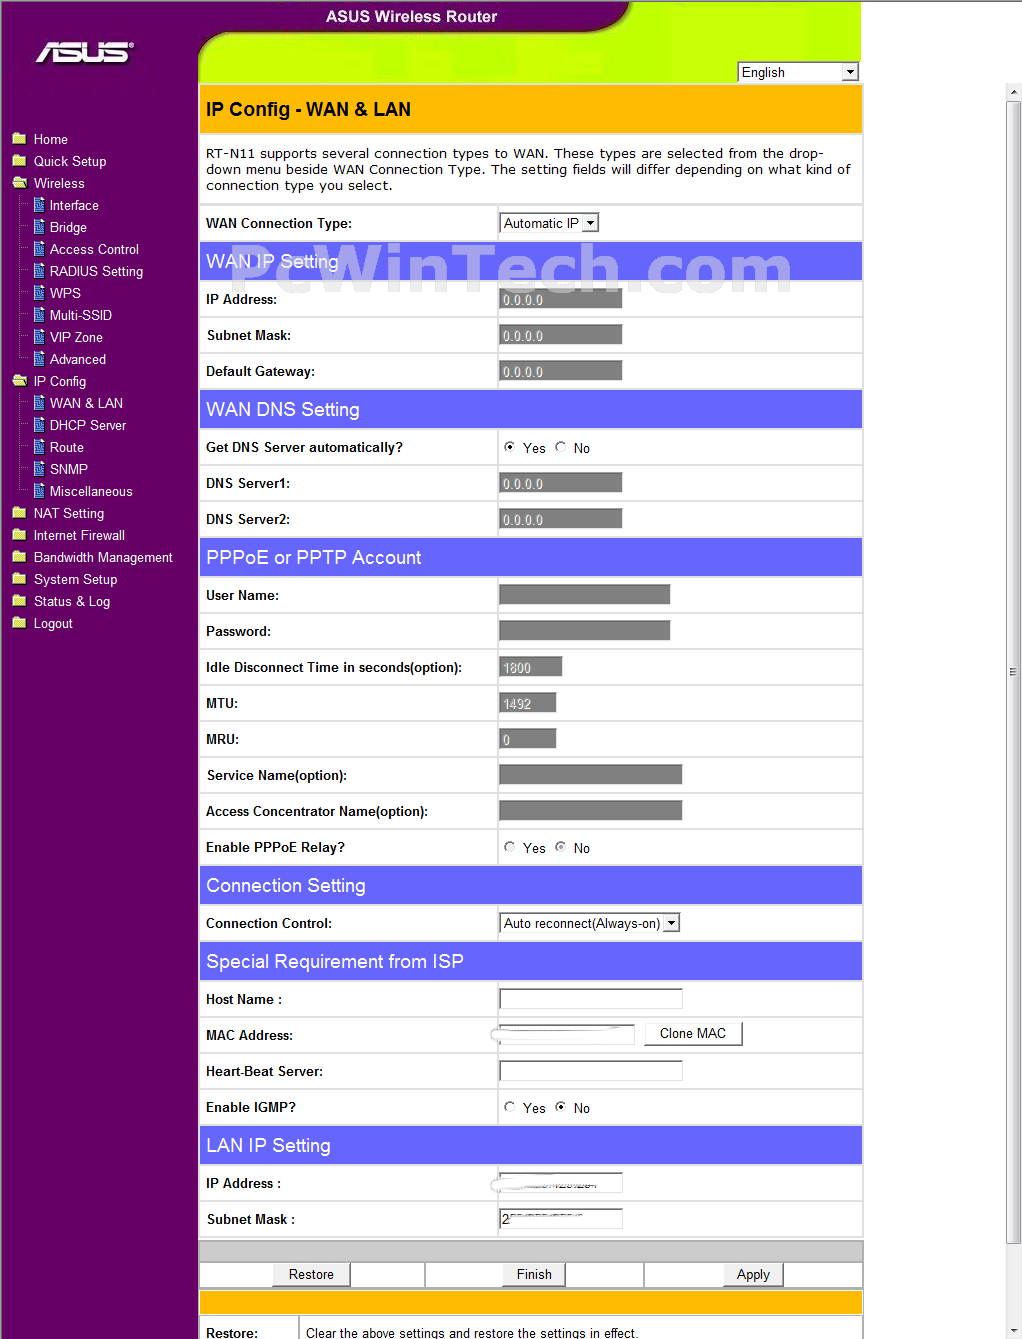Click the Internet Firewall folder icon
Screen dimensions: 1022x1339
(19, 535)
